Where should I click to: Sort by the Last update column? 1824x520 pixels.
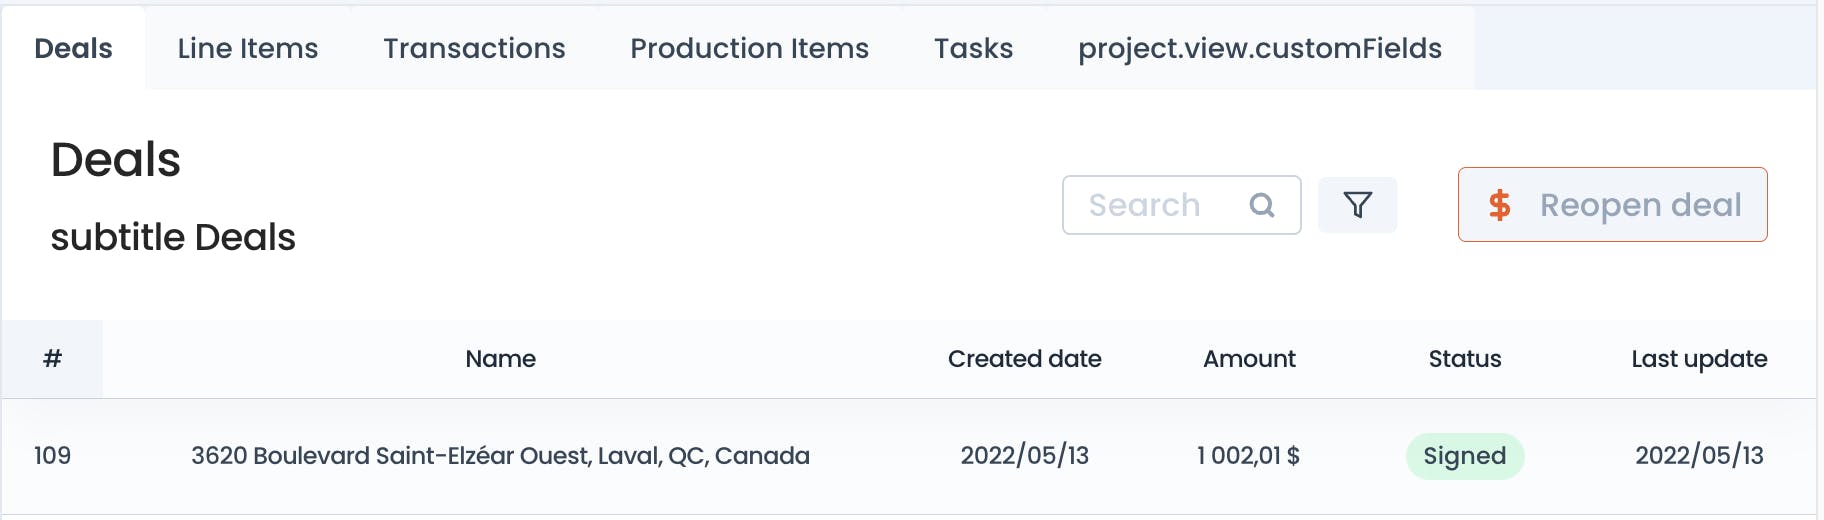point(1699,359)
